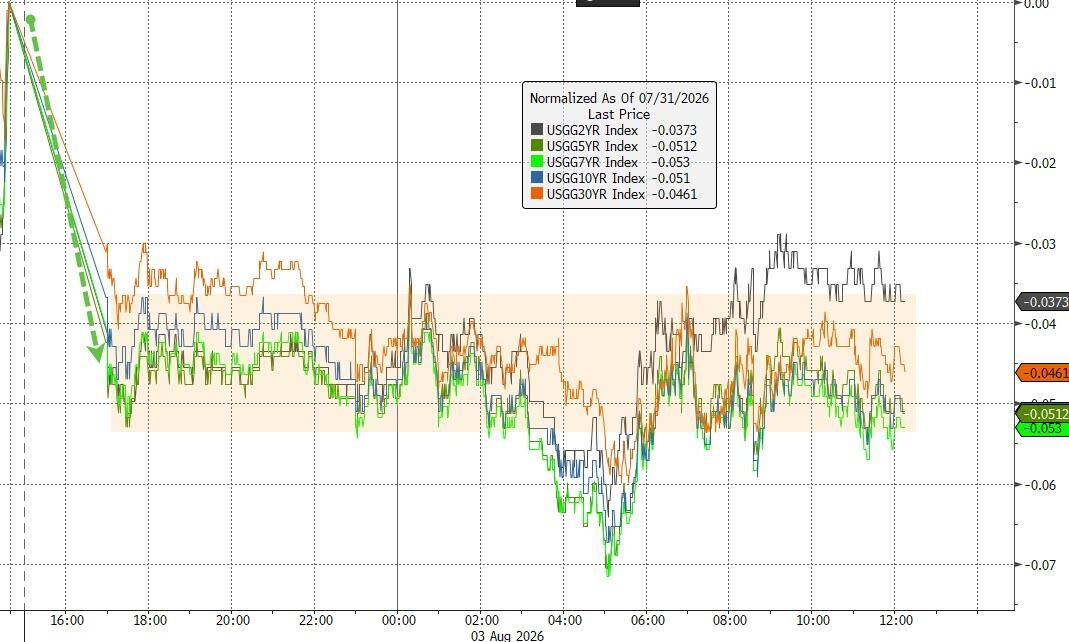The width and height of the screenshot is (1069, 642).
Task: Click the USGG30YR orange legend swatch
Action: click(x=537, y=194)
